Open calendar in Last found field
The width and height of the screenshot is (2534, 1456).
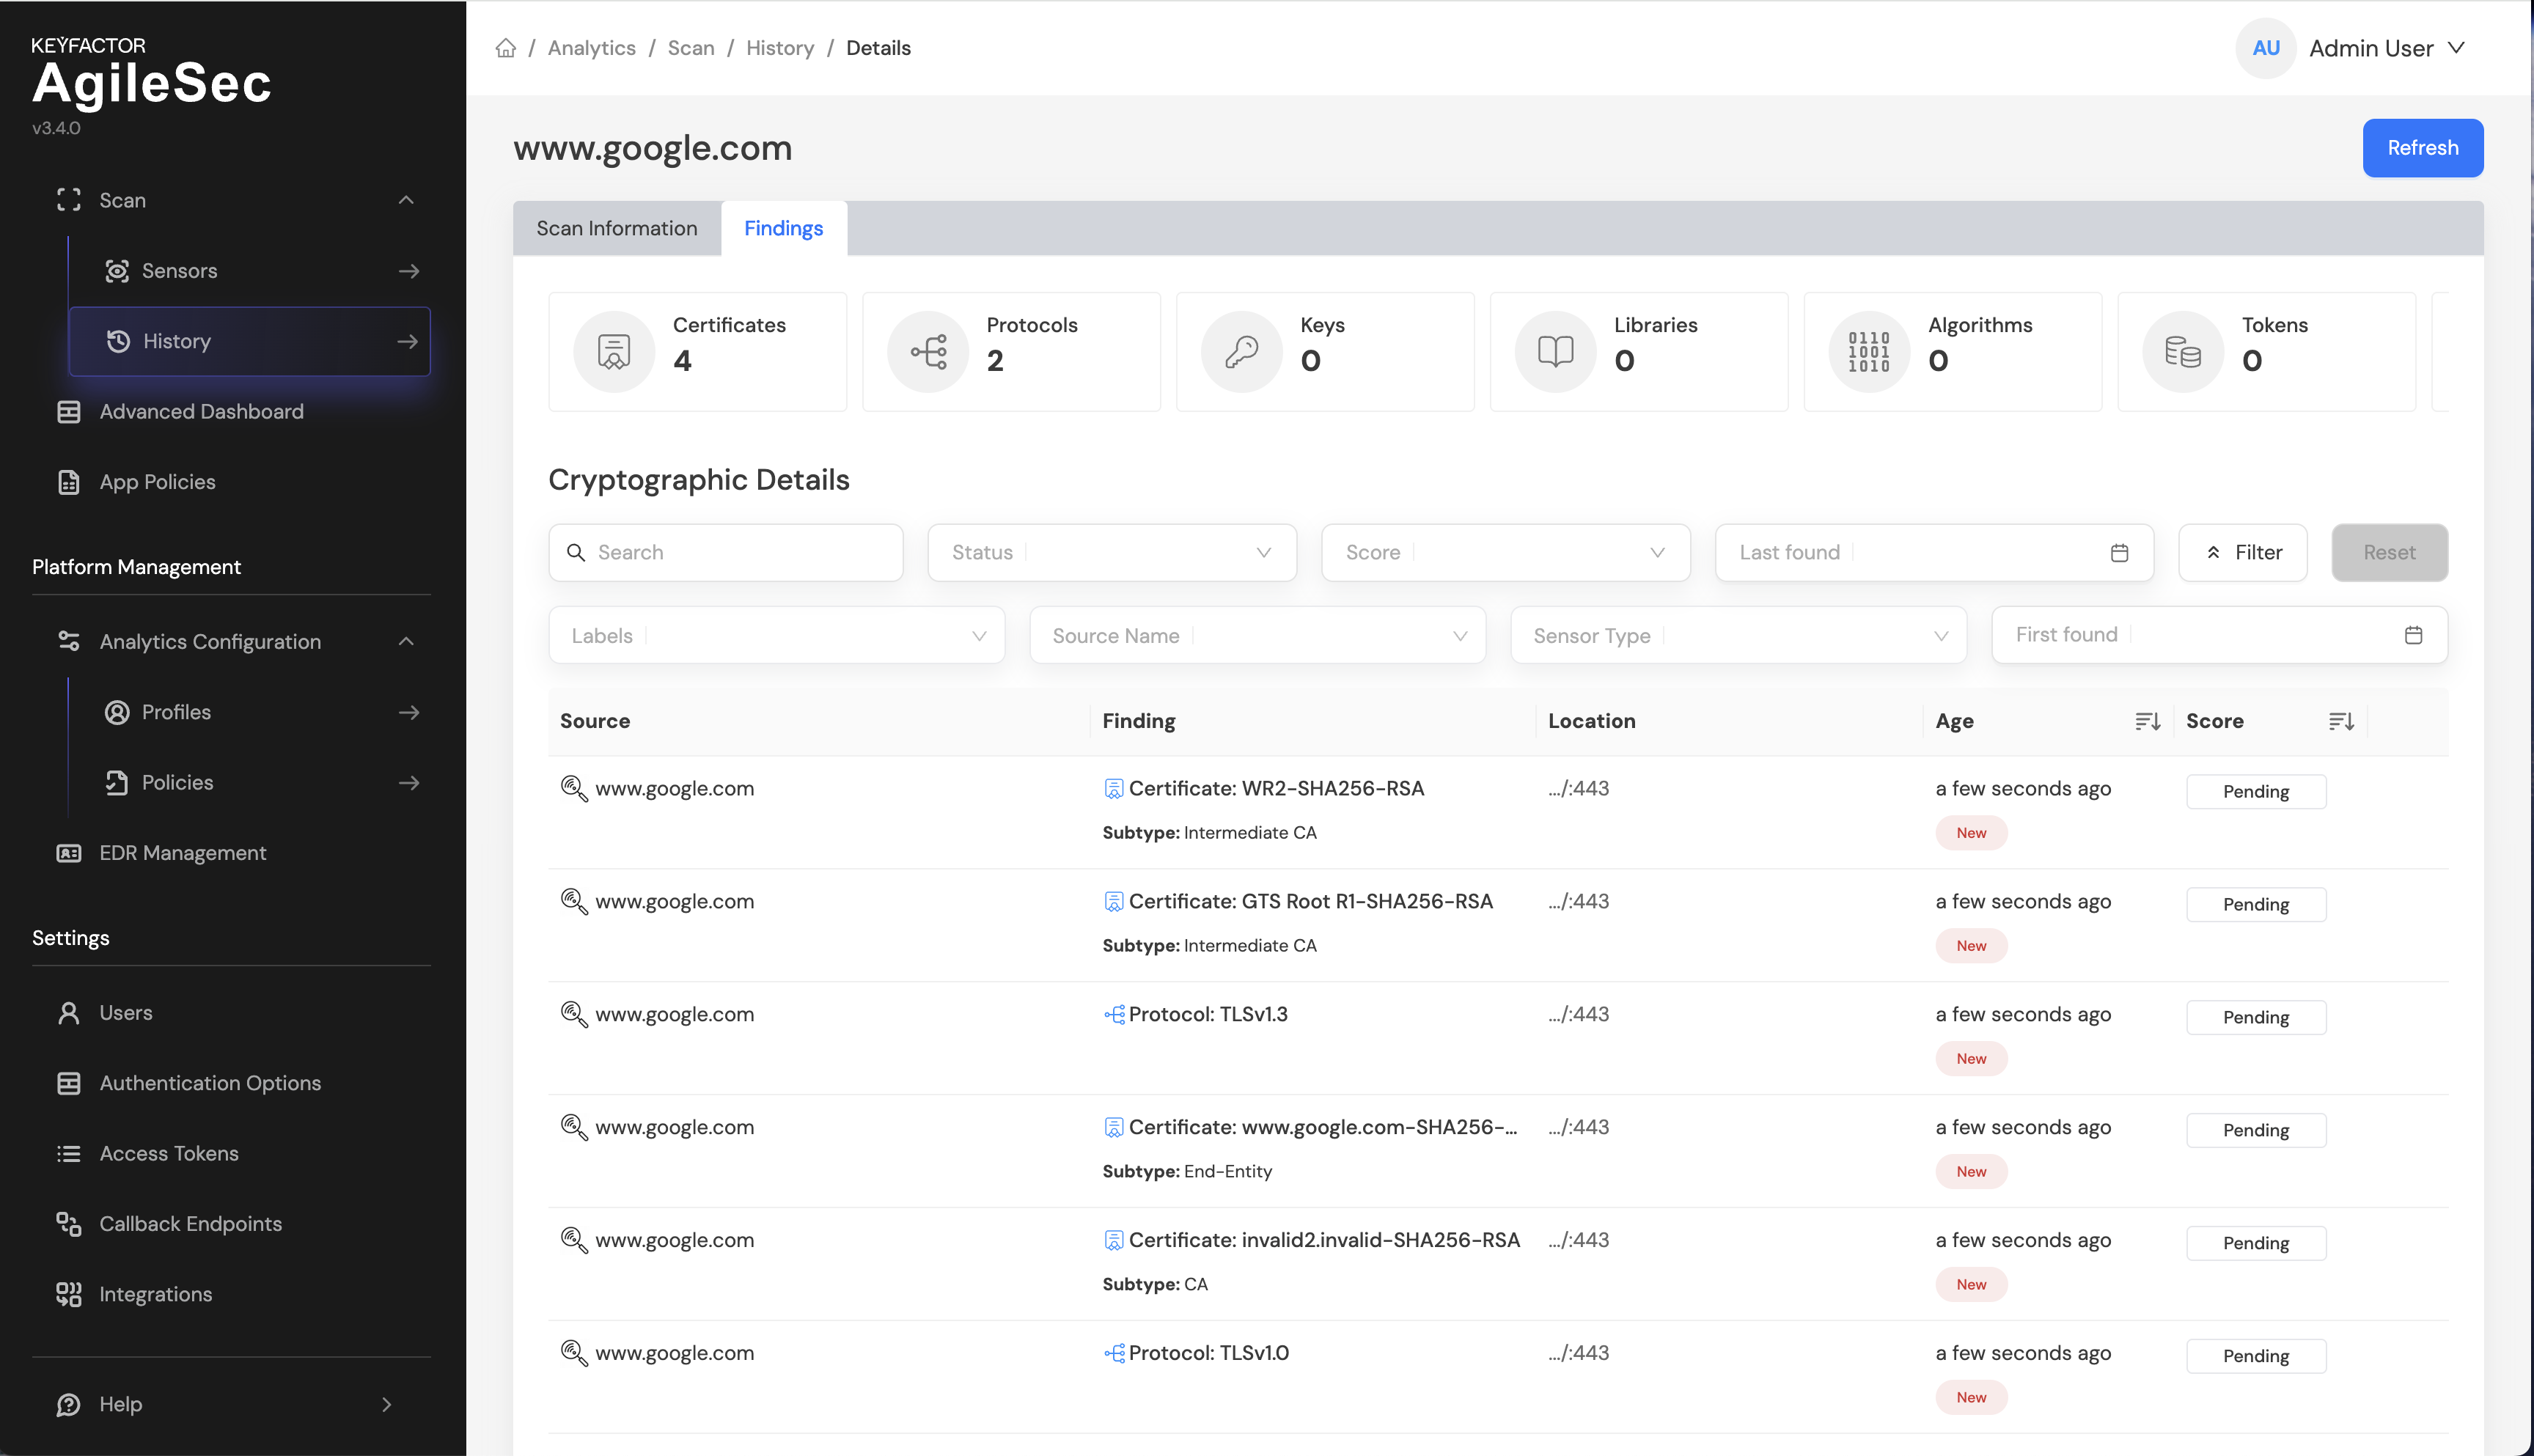(x=2119, y=553)
